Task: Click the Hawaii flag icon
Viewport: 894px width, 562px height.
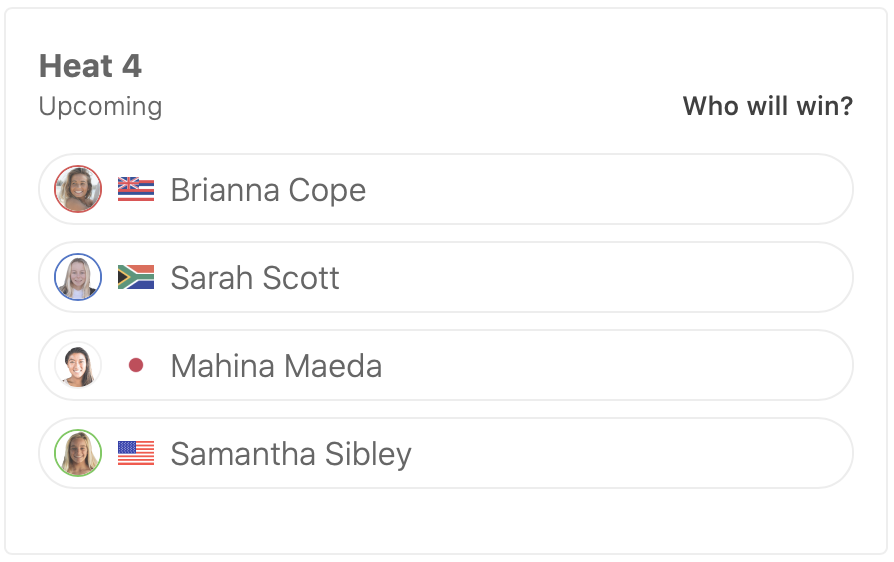Action: pyautogui.click(x=136, y=189)
